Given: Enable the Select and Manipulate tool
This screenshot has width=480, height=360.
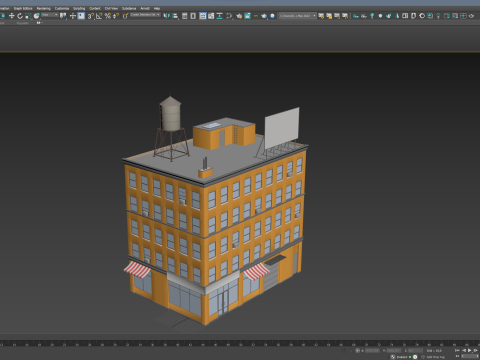Looking at the screenshot, I should coord(73,16).
